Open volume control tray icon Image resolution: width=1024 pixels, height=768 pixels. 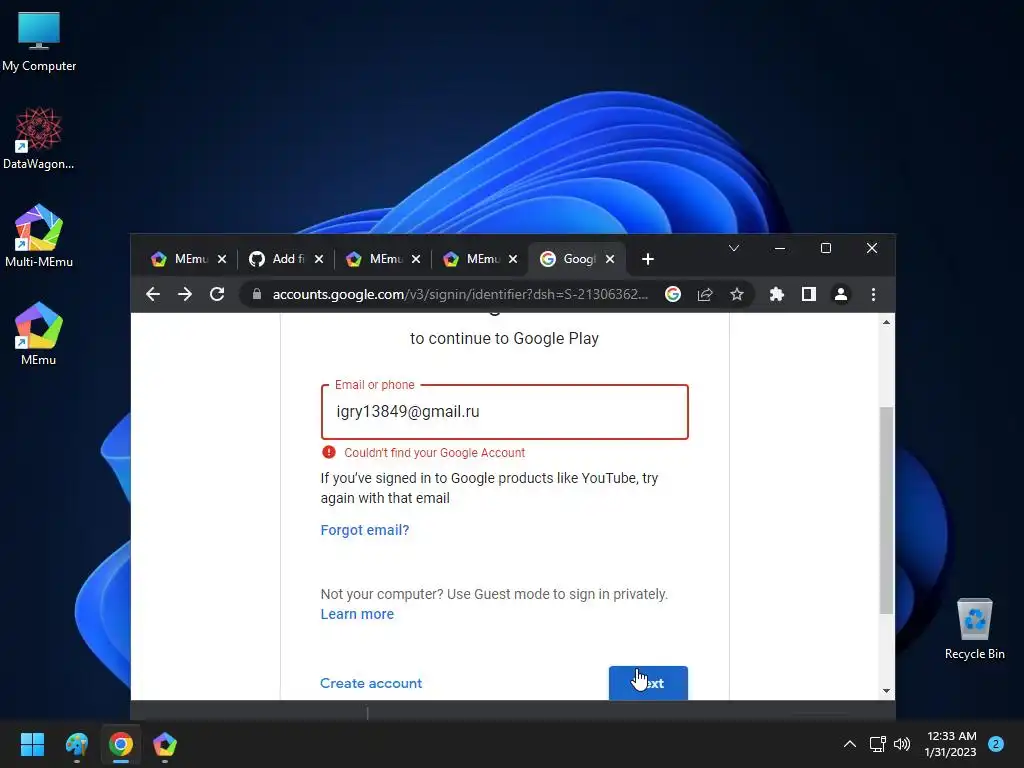click(x=901, y=744)
